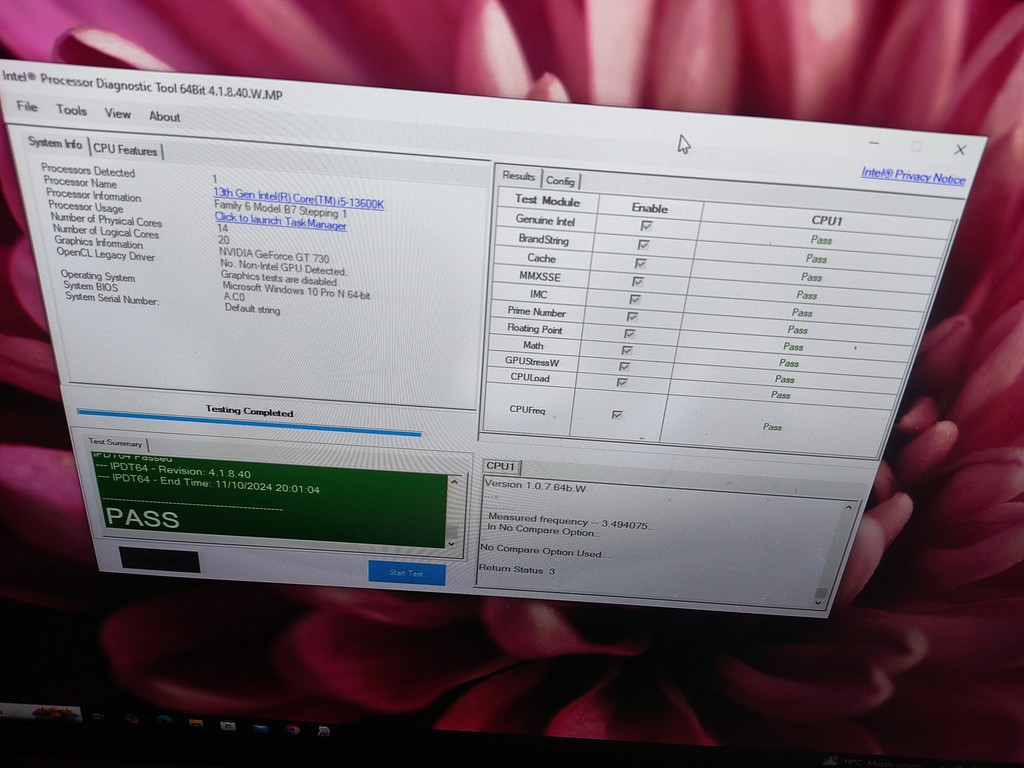Viewport: 1024px width, 768px height.
Task: Click the large PASS result text
Action: tap(142, 518)
